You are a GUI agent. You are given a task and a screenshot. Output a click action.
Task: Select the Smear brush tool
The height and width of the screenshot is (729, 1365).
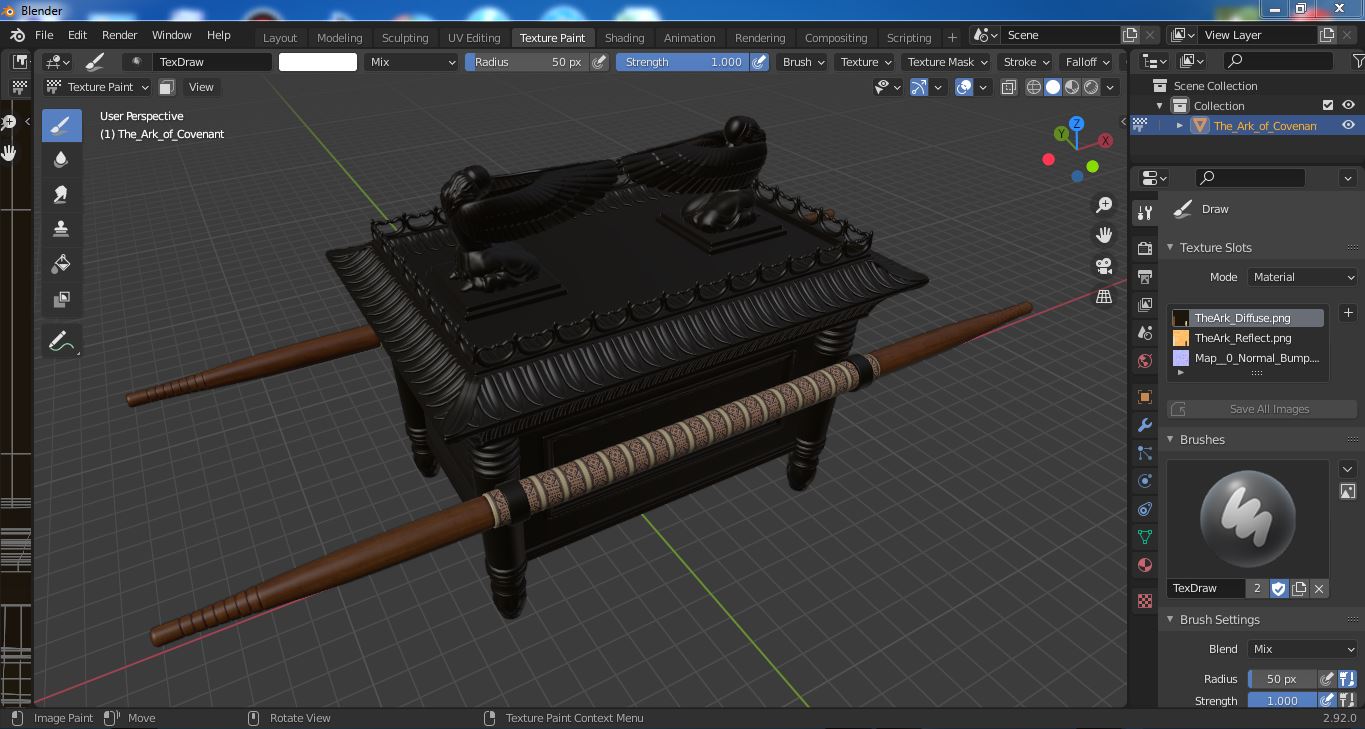pos(61,194)
